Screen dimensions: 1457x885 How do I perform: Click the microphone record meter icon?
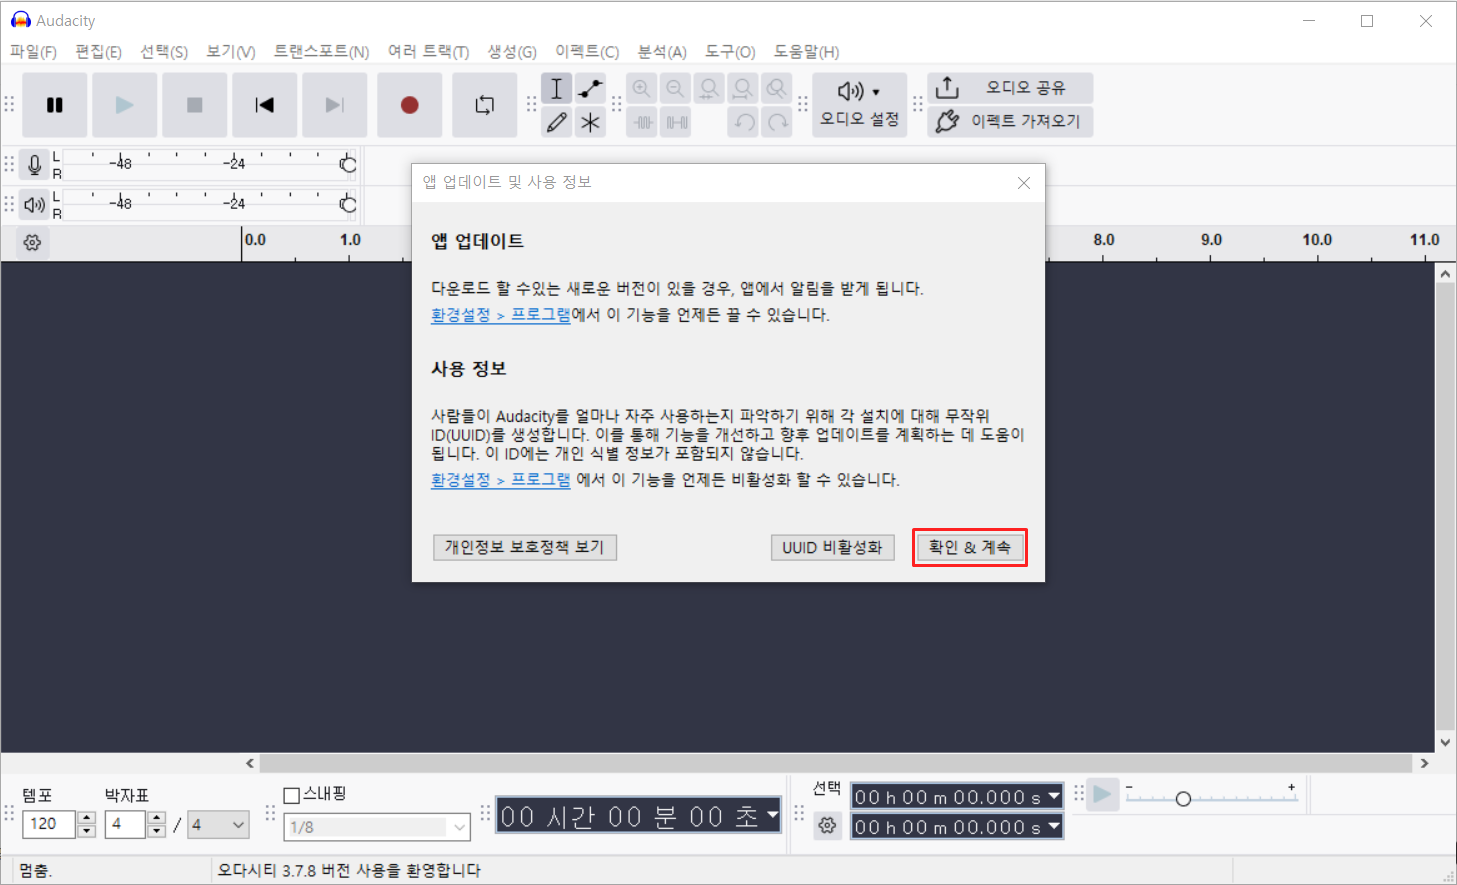pyautogui.click(x=35, y=165)
